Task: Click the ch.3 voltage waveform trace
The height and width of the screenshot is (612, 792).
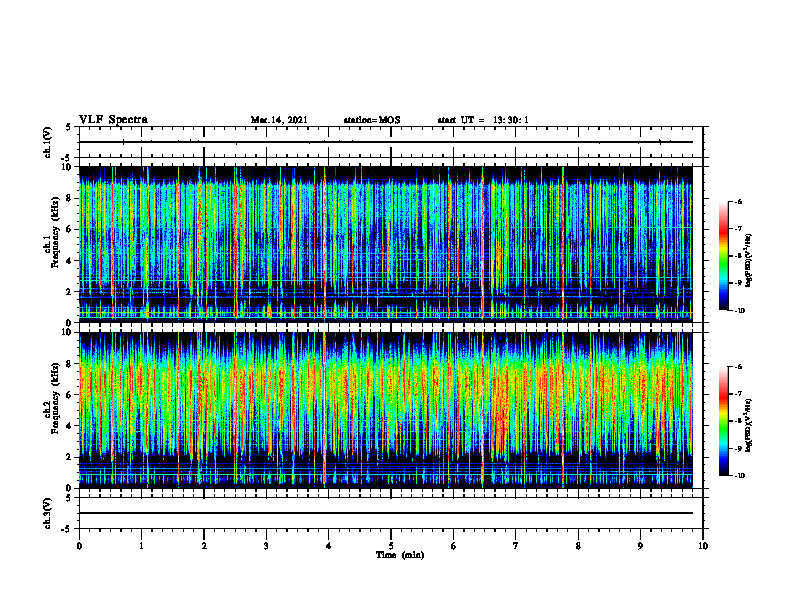Action: coord(386,513)
